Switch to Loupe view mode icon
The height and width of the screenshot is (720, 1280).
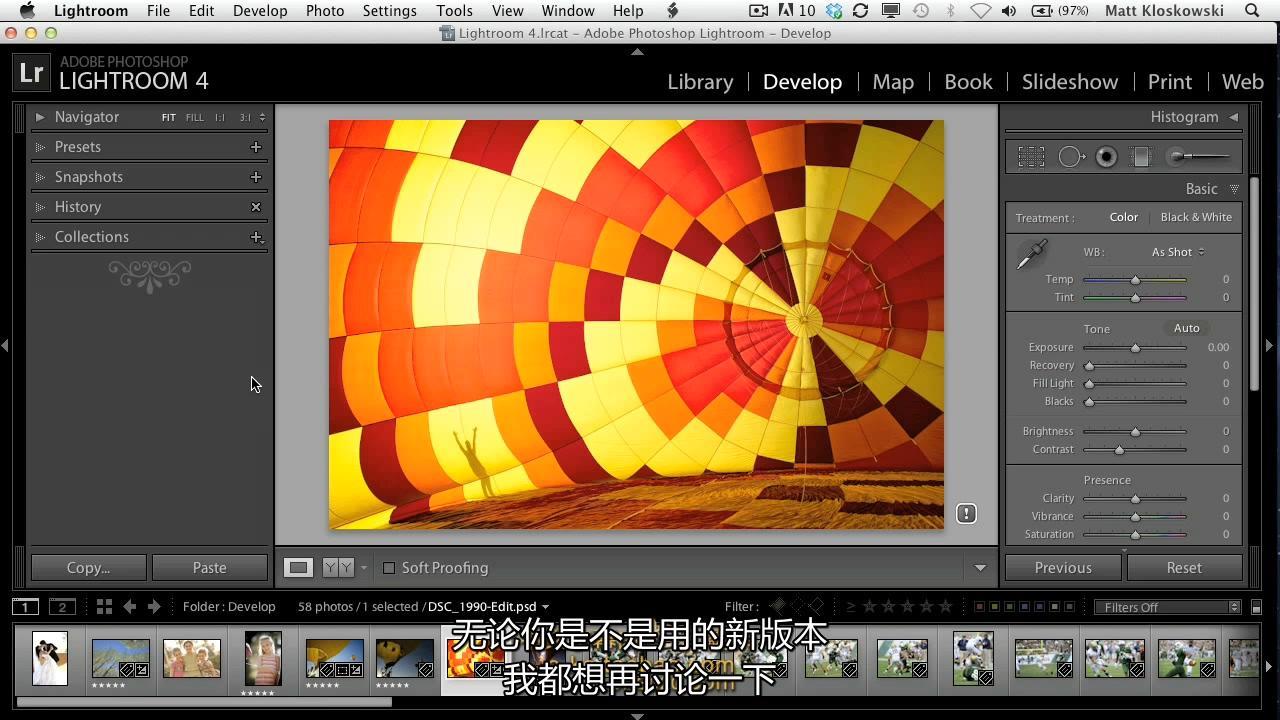point(298,567)
